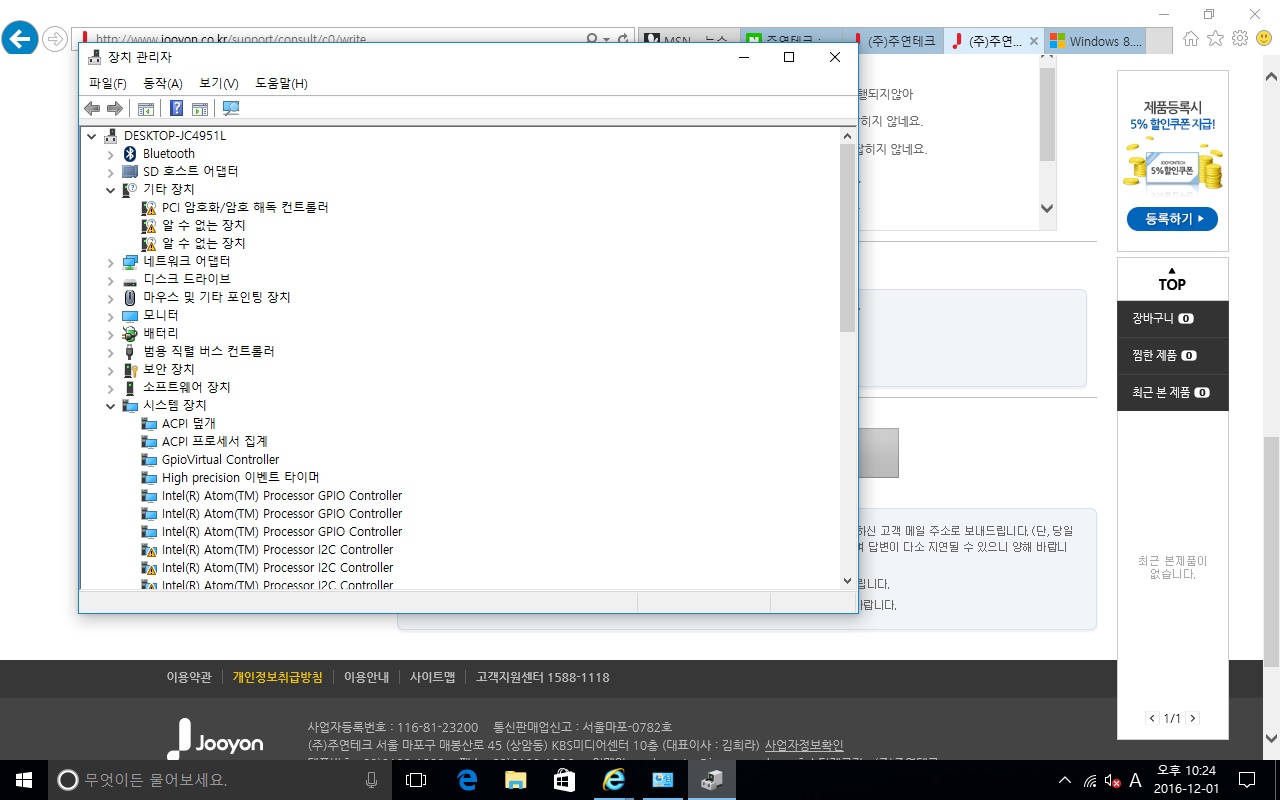This screenshot has height=800, width=1280.
Task: Open the 사이트맵 footer link
Action: click(x=432, y=677)
